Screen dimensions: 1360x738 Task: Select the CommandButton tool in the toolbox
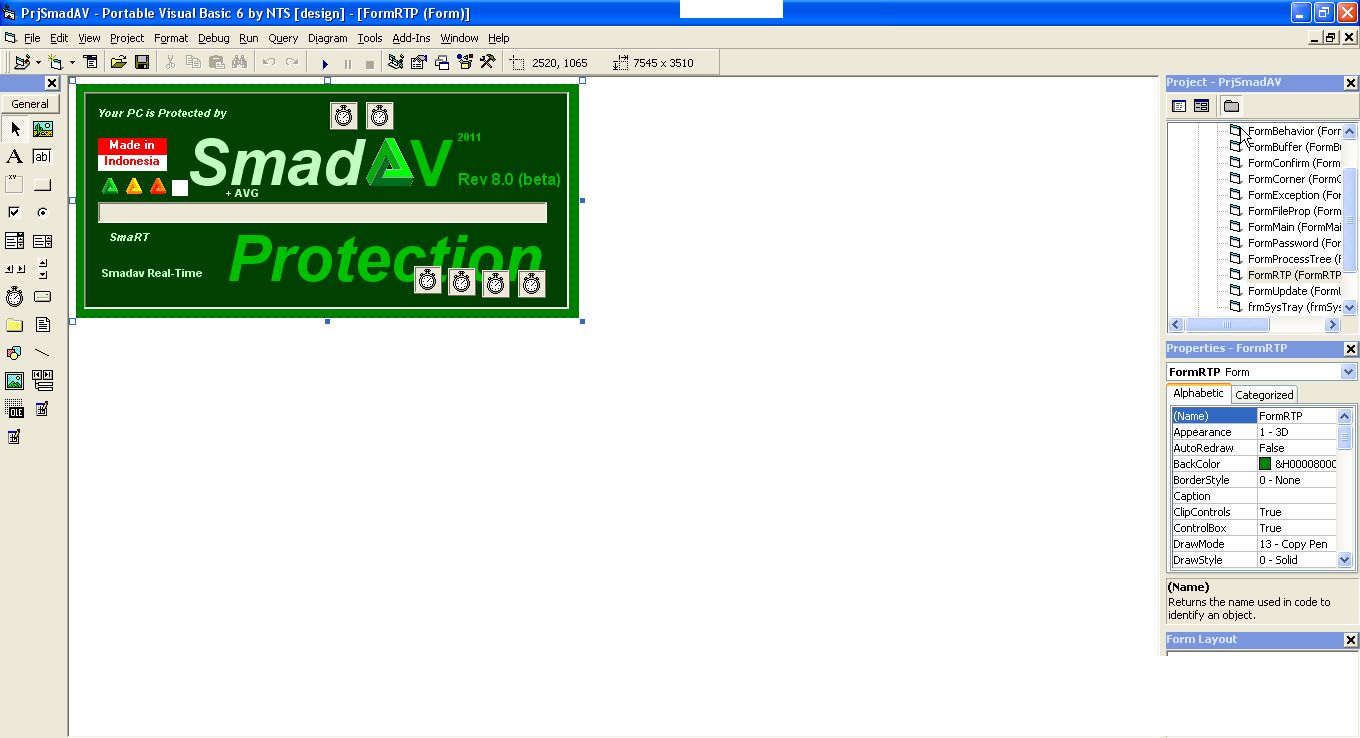[x=42, y=185]
